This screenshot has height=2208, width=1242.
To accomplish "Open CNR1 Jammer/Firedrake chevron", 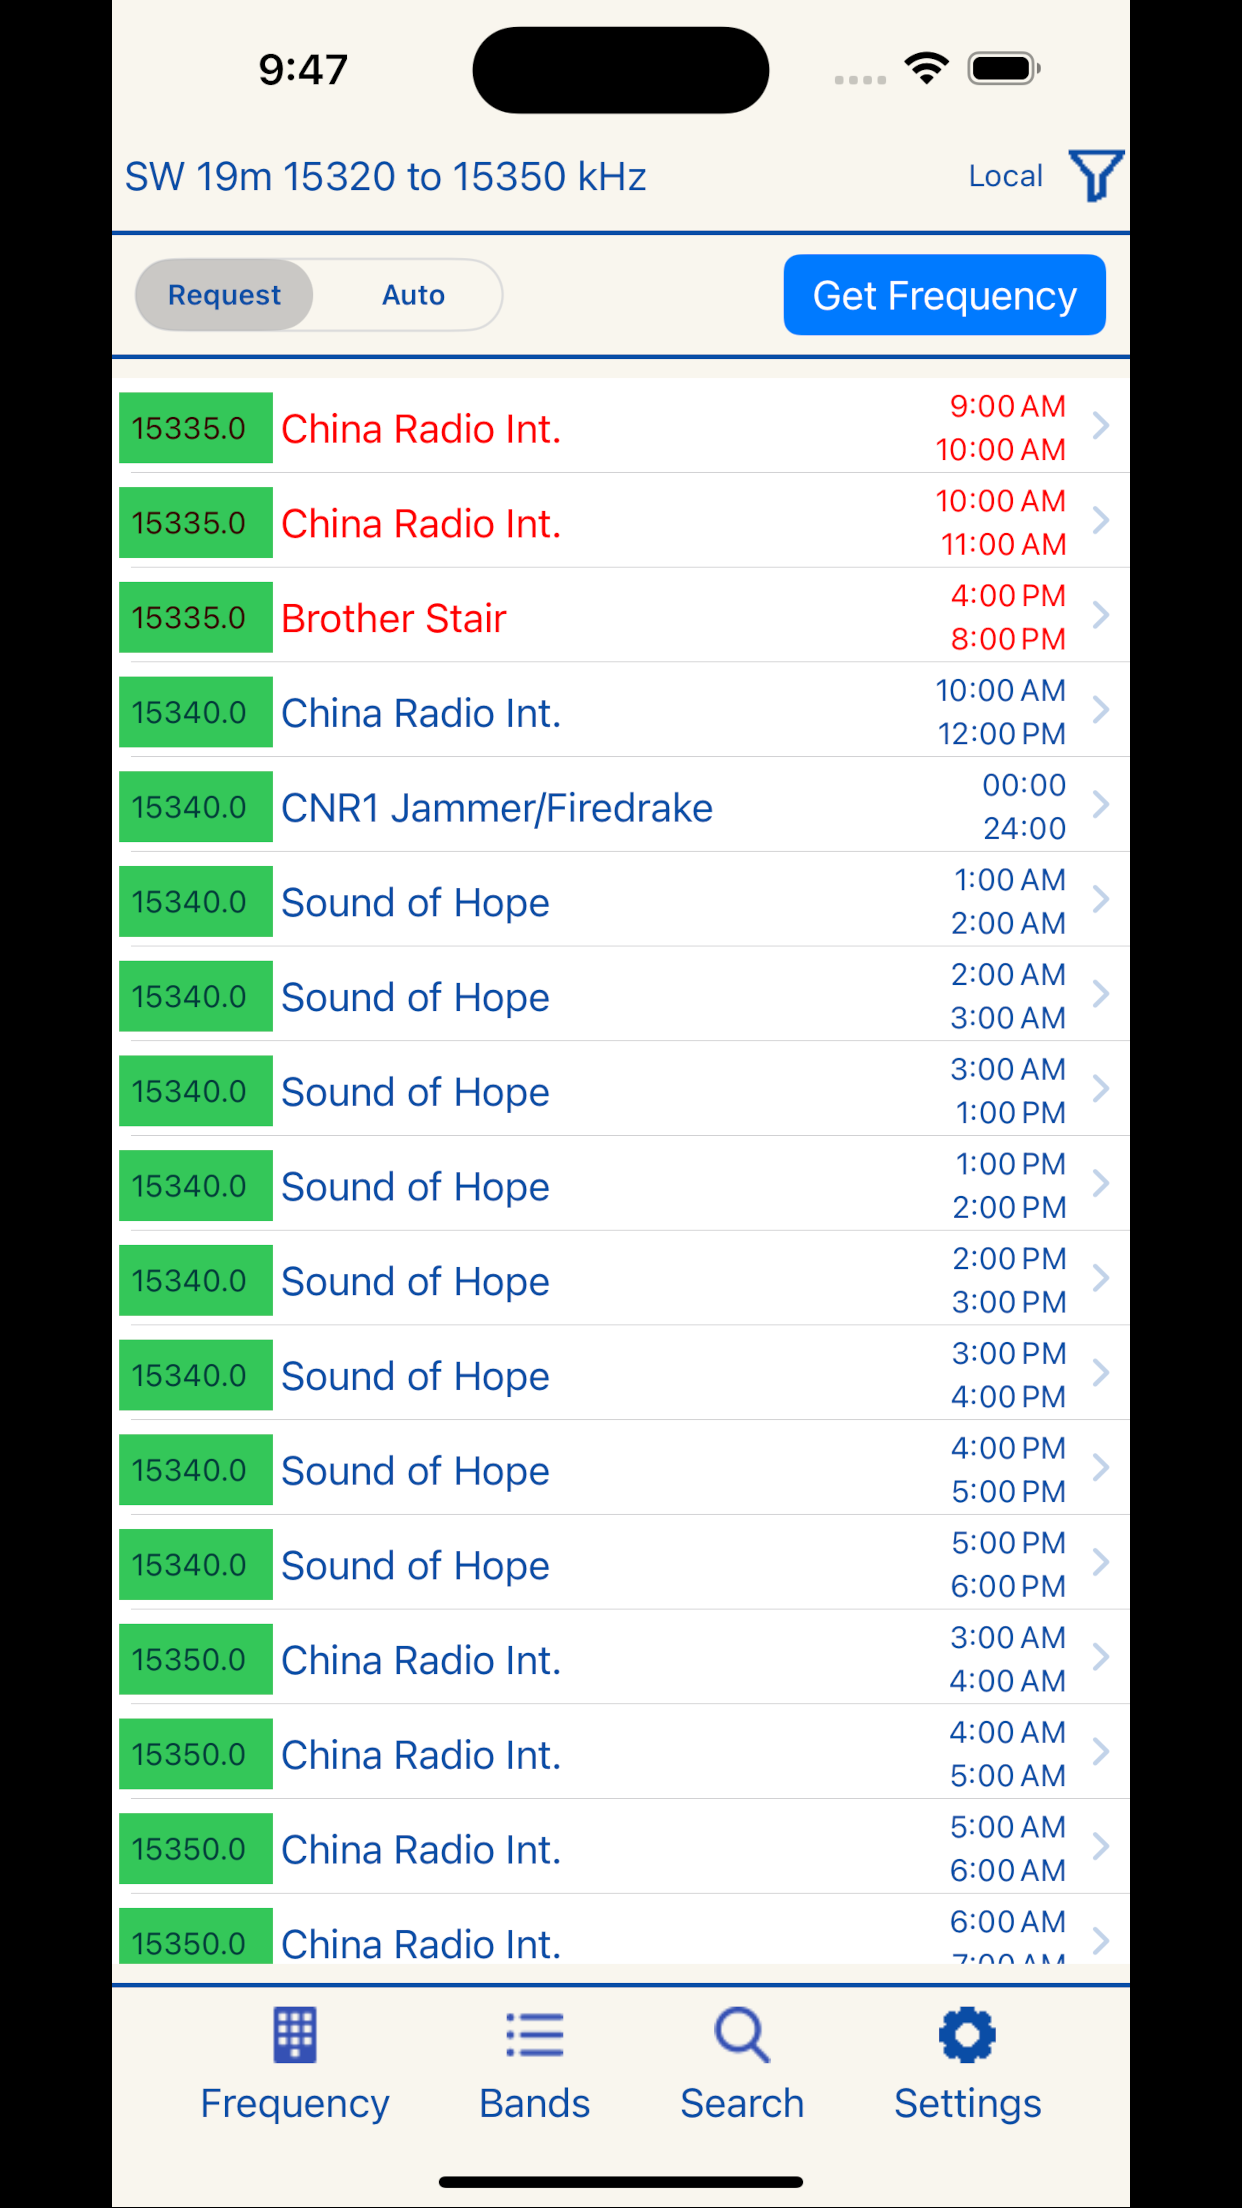I will [x=1101, y=804].
